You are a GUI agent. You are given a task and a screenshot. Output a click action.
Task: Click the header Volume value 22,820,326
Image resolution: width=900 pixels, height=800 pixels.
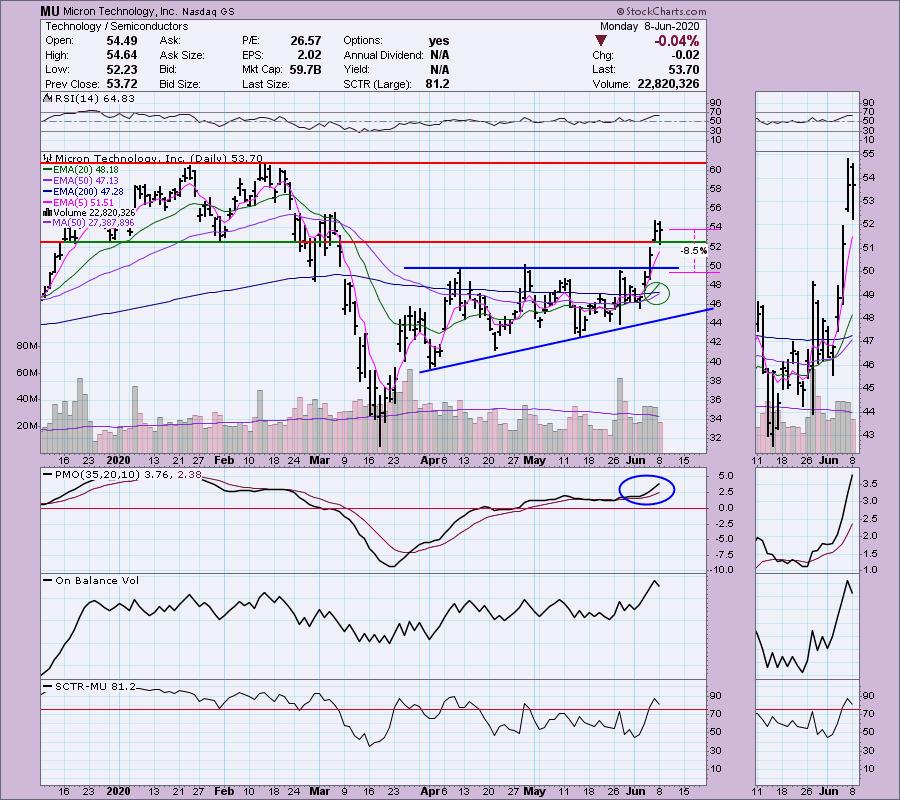pos(668,84)
